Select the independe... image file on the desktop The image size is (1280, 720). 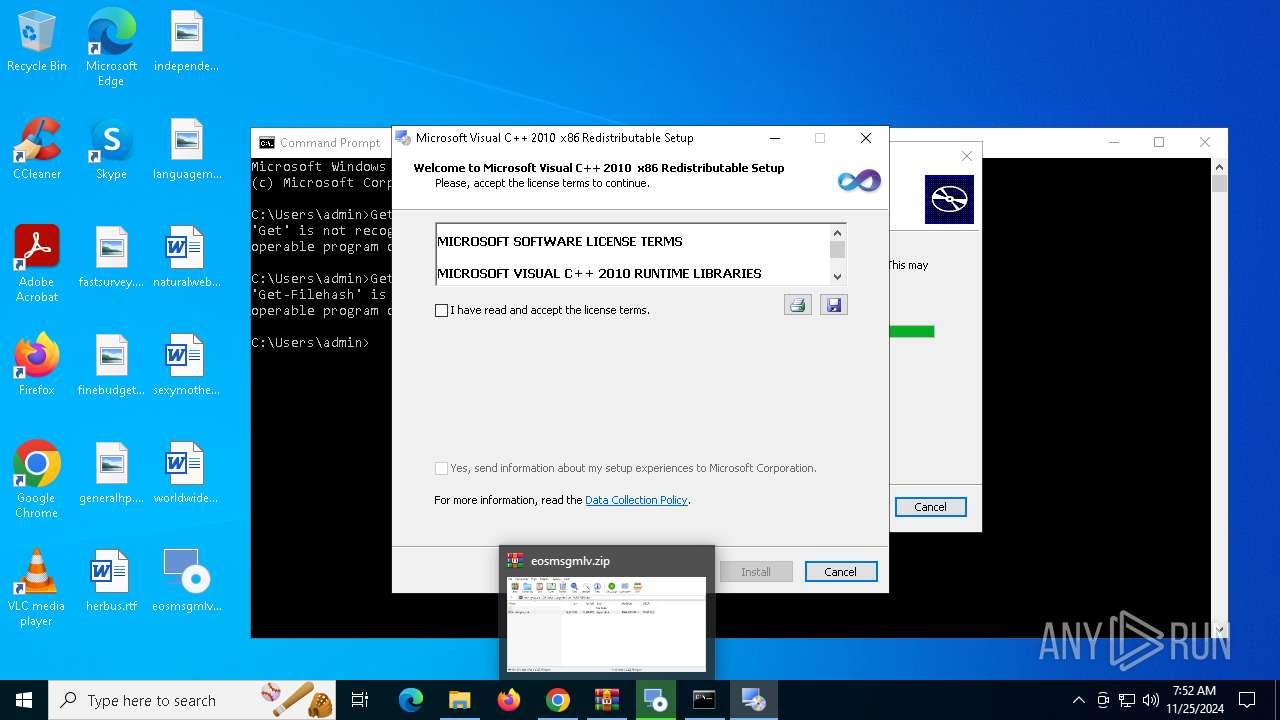click(186, 41)
